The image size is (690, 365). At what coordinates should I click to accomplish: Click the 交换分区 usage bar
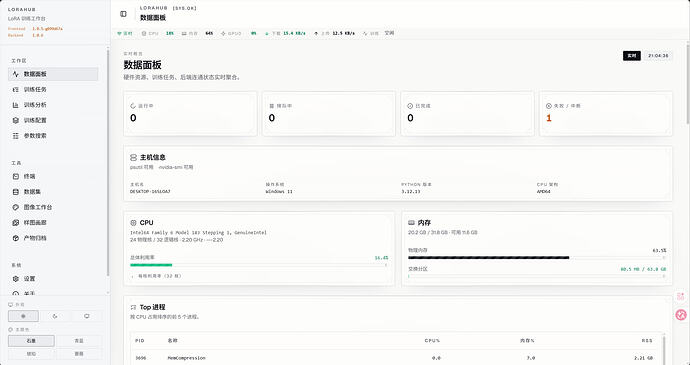[x=537, y=277]
